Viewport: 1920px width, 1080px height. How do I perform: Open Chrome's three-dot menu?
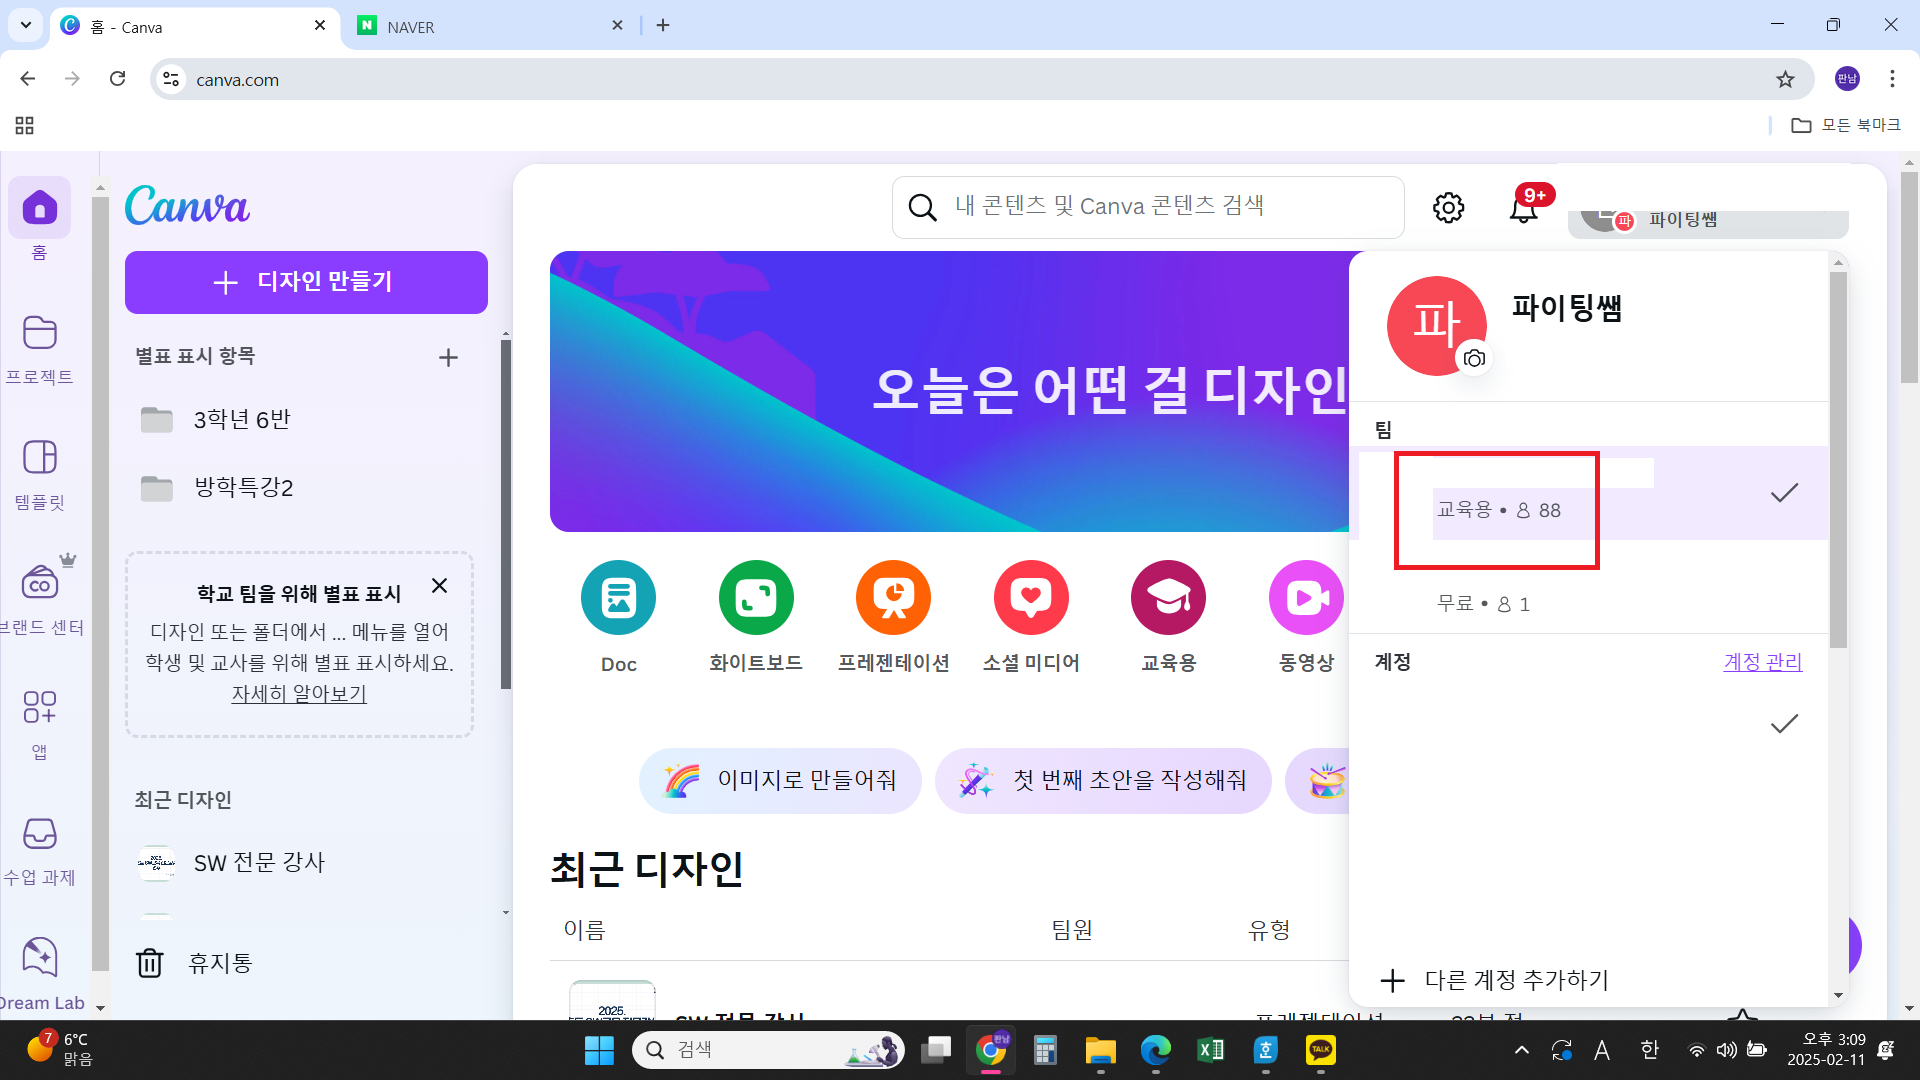coord(1892,79)
